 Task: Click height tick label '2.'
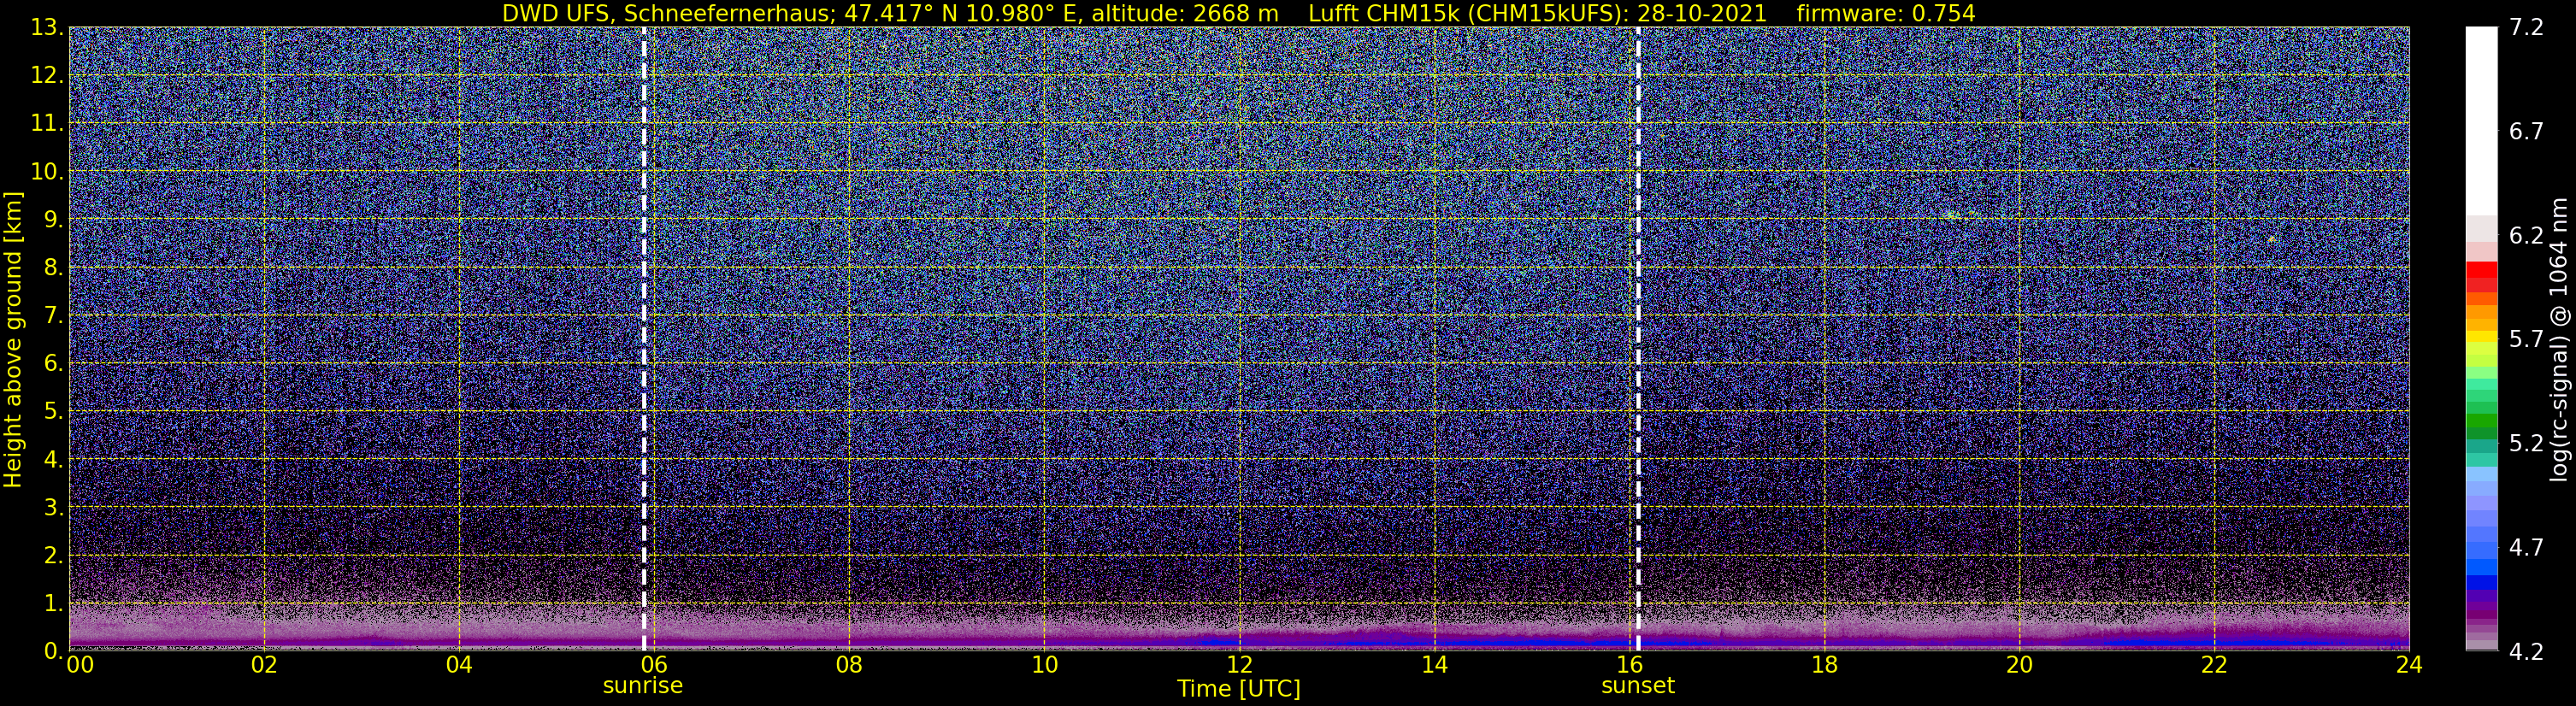[54, 556]
